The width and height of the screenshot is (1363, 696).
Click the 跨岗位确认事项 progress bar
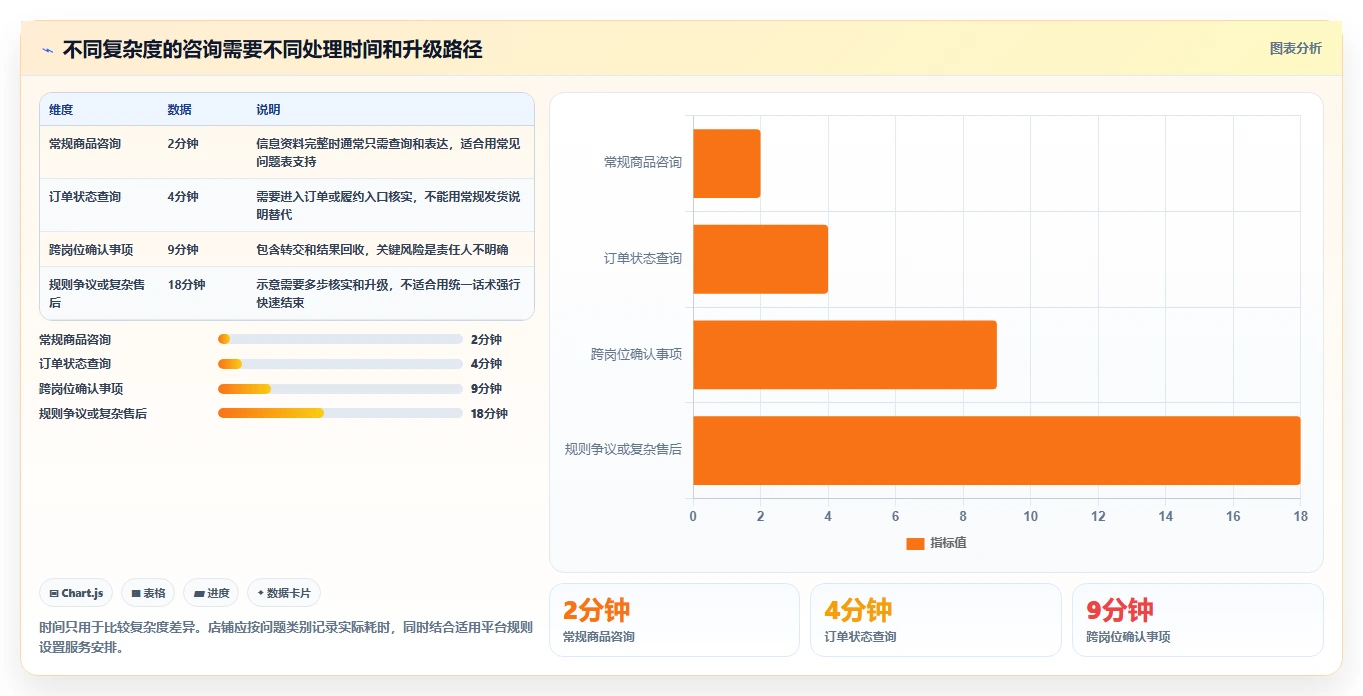point(340,389)
